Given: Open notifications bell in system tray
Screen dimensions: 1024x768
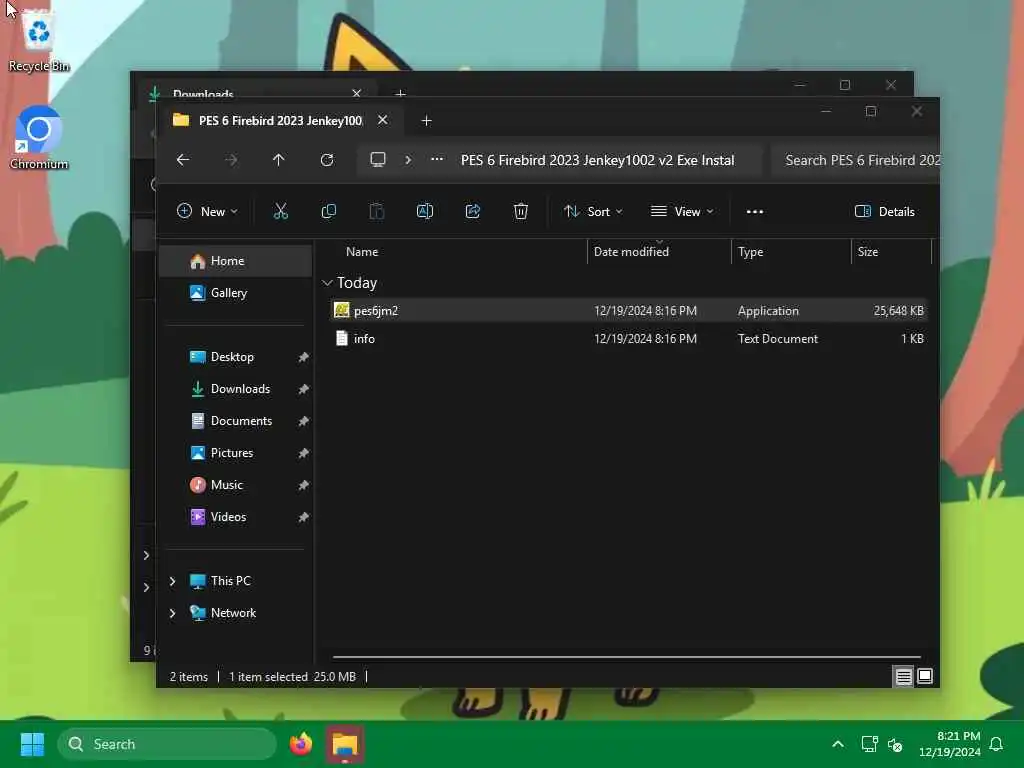Looking at the screenshot, I should click(x=997, y=744).
